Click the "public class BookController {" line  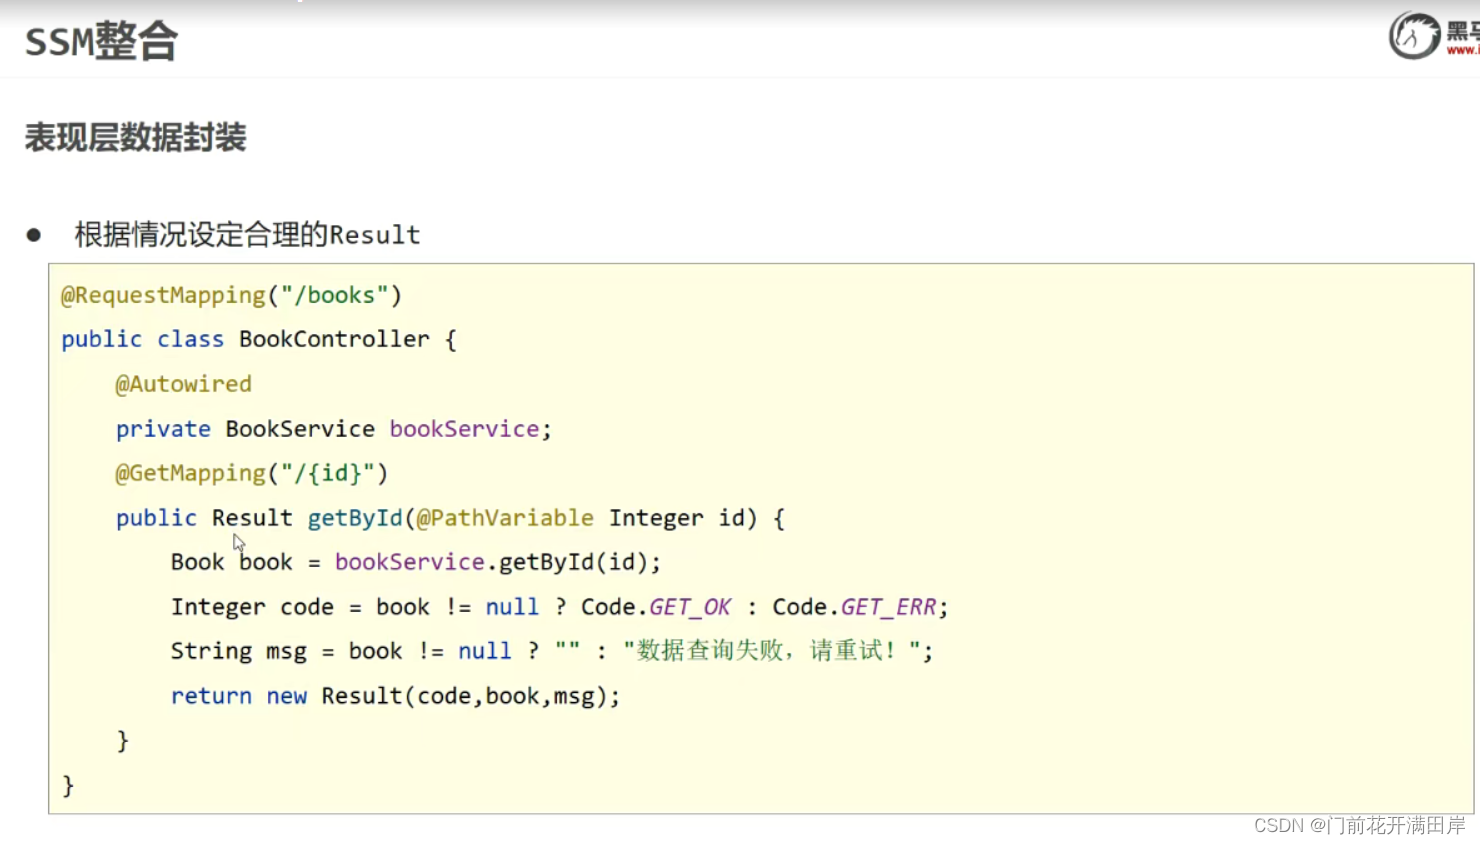259,339
